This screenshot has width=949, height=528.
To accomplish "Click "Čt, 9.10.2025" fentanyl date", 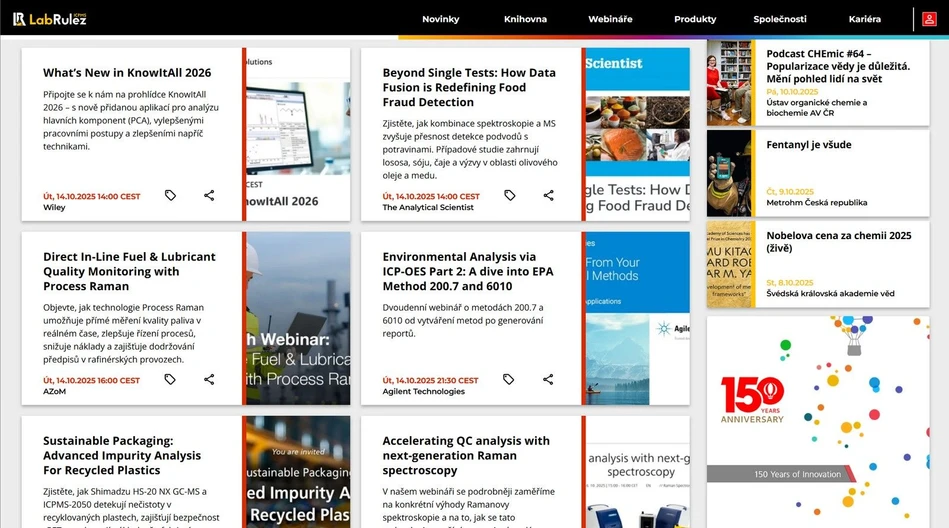I will click(790, 191).
